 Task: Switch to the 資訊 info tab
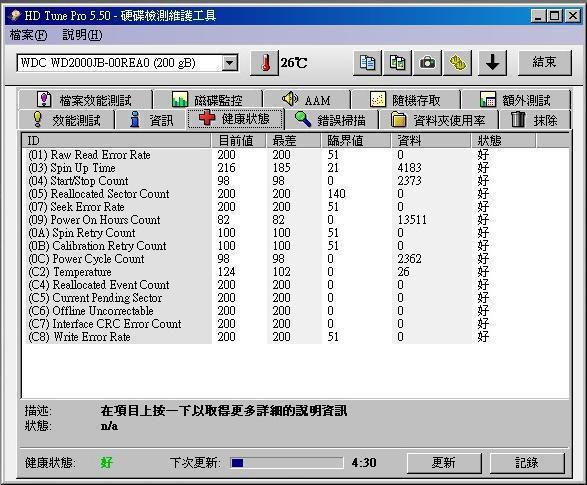[151, 120]
